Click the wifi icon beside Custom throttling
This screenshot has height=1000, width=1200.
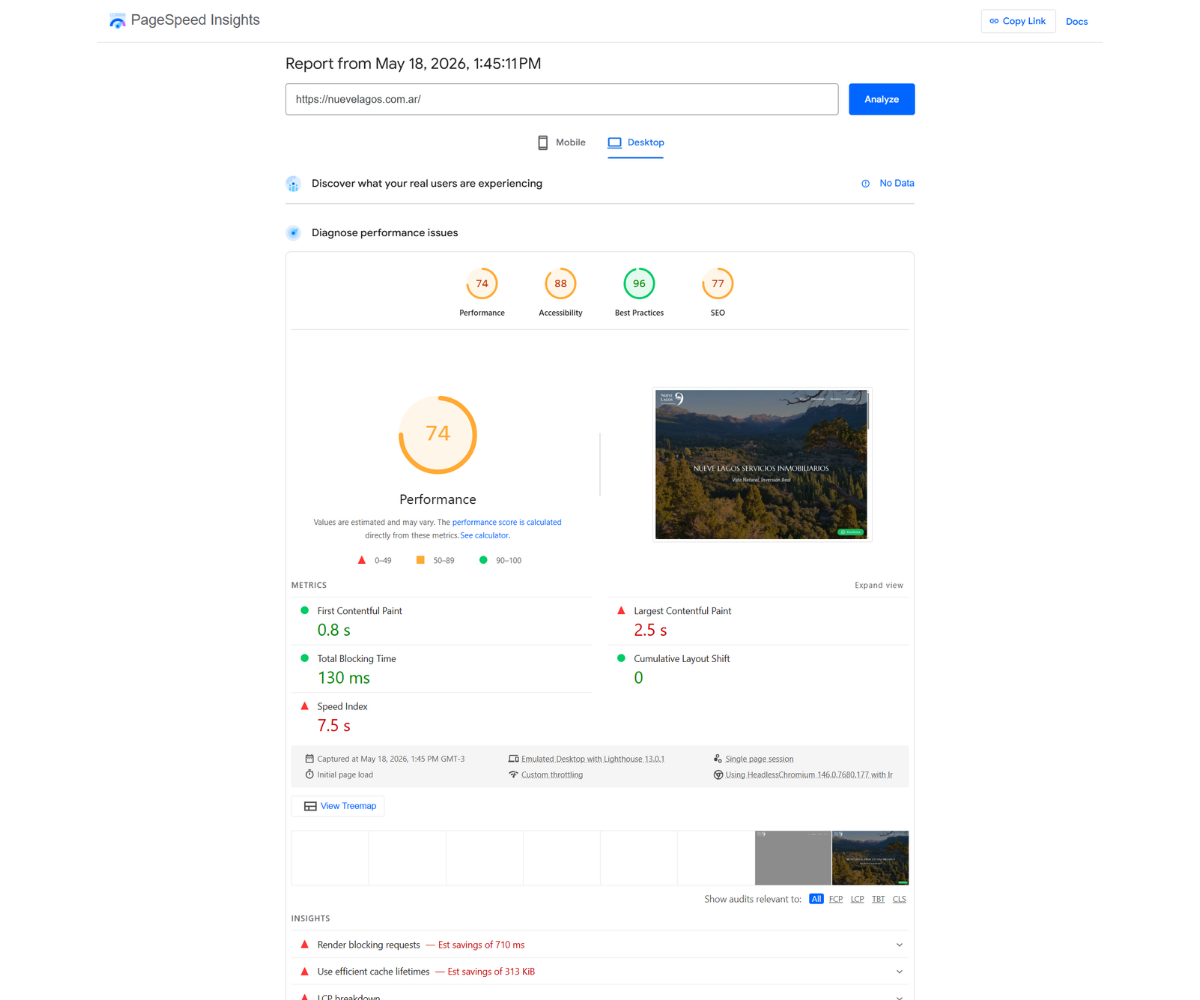[x=514, y=775]
